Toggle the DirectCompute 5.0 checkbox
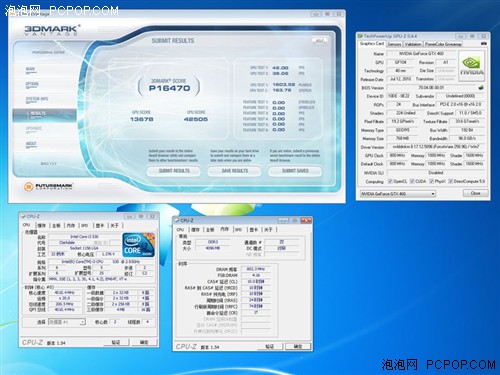Image resolution: width=500 pixels, height=375 pixels. tap(450, 181)
